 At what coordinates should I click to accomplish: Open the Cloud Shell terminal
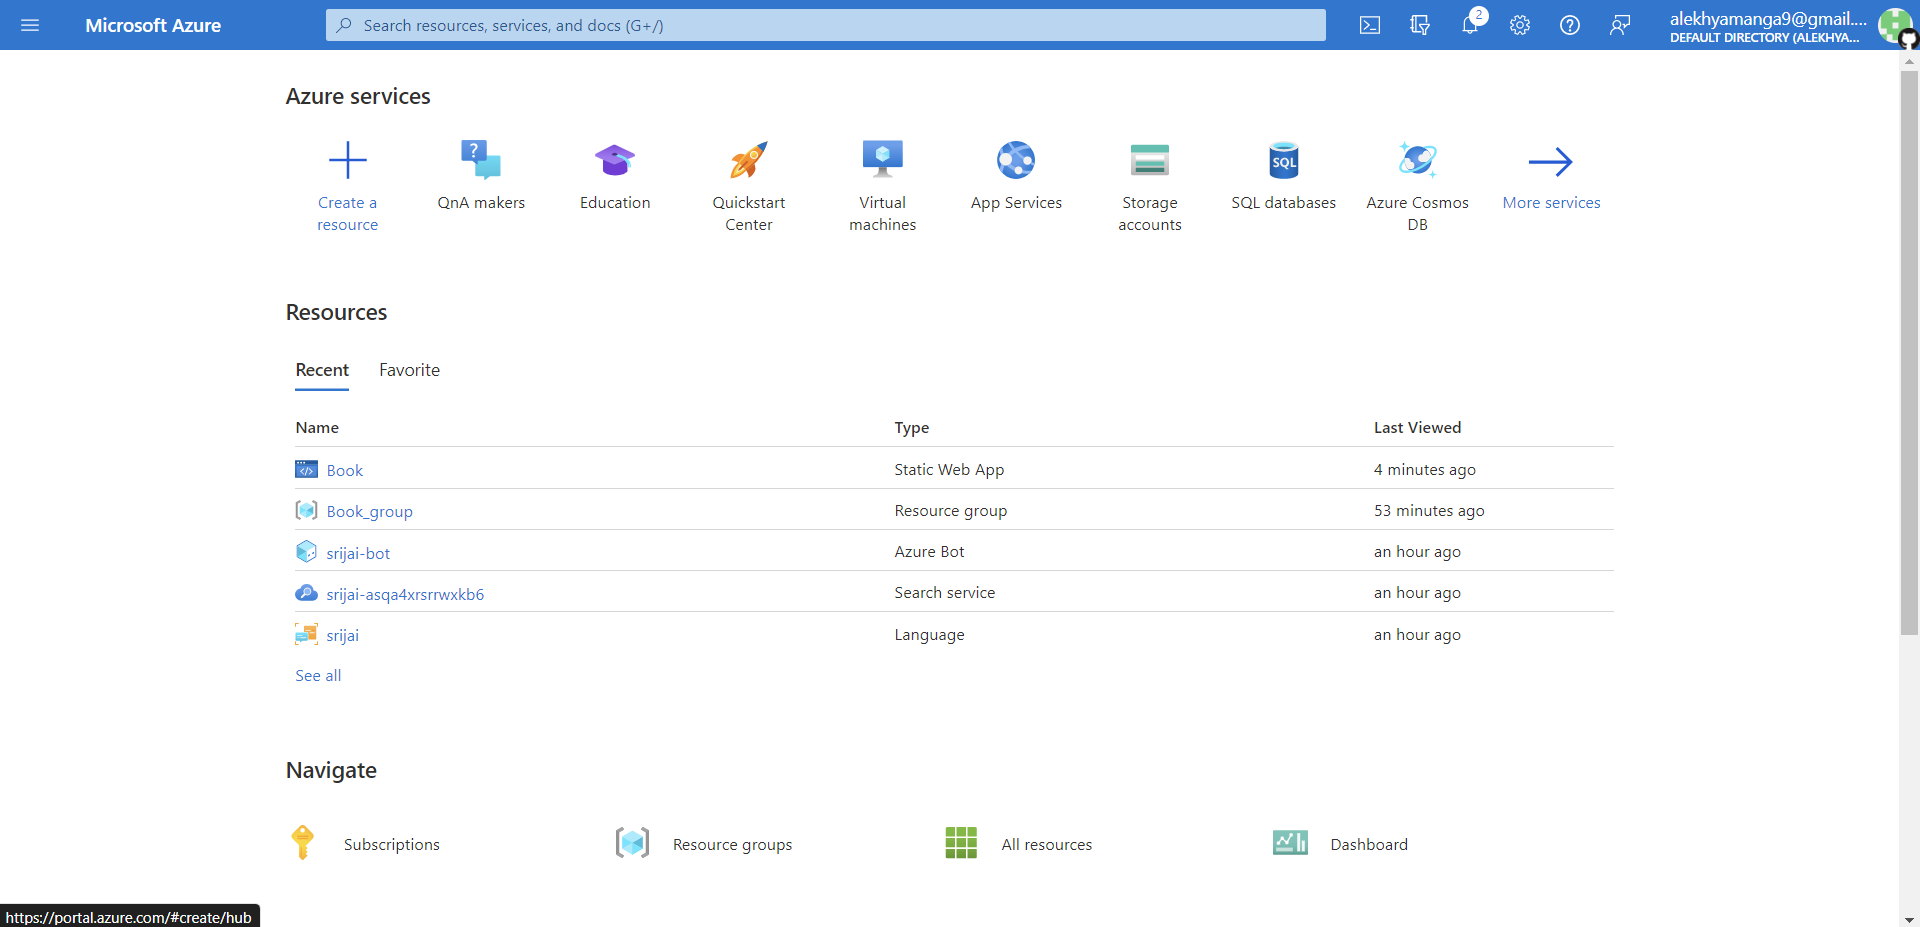coord(1370,25)
